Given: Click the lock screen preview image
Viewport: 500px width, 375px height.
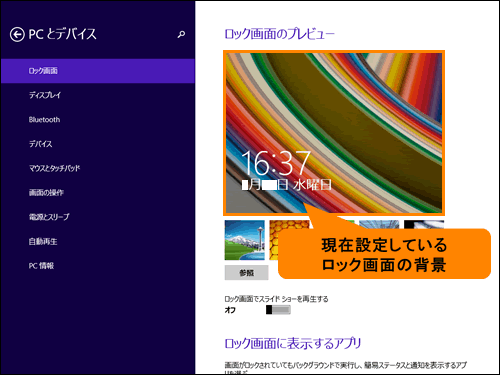Looking at the screenshot, I should (x=334, y=133).
